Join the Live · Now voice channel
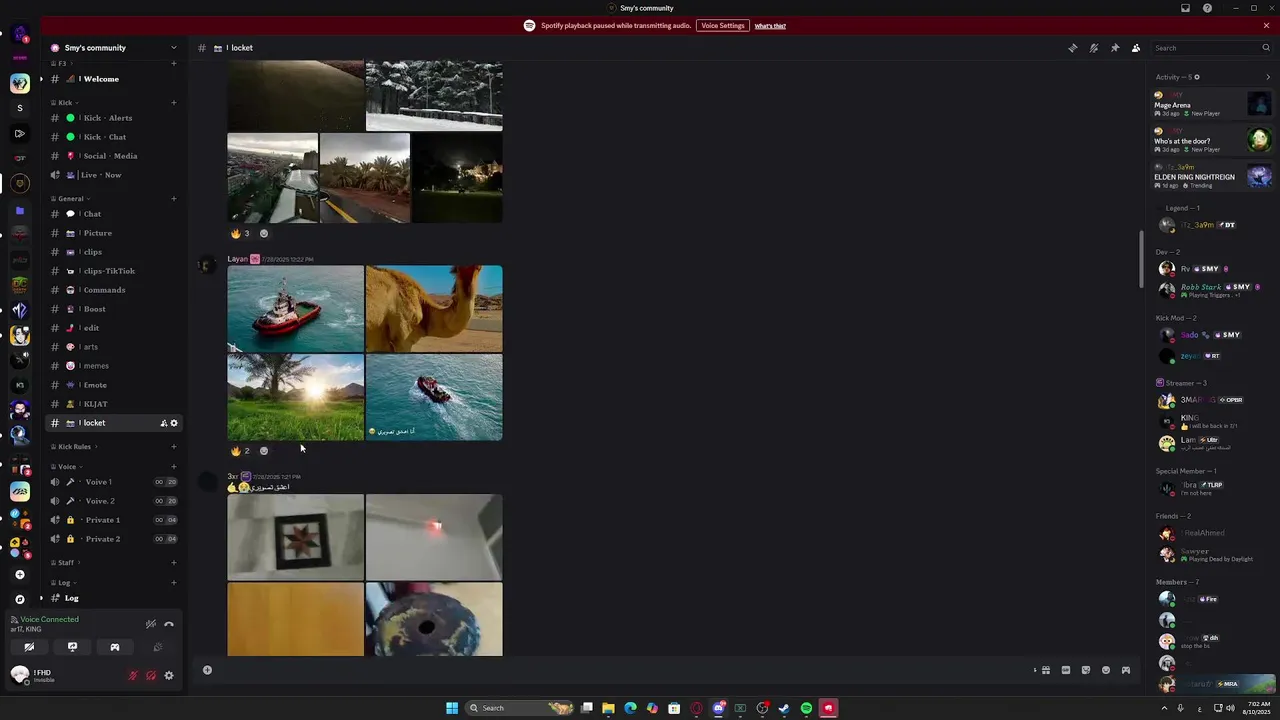This screenshot has width=1280, height=720. pyautogui.click(x=113, y=175)
